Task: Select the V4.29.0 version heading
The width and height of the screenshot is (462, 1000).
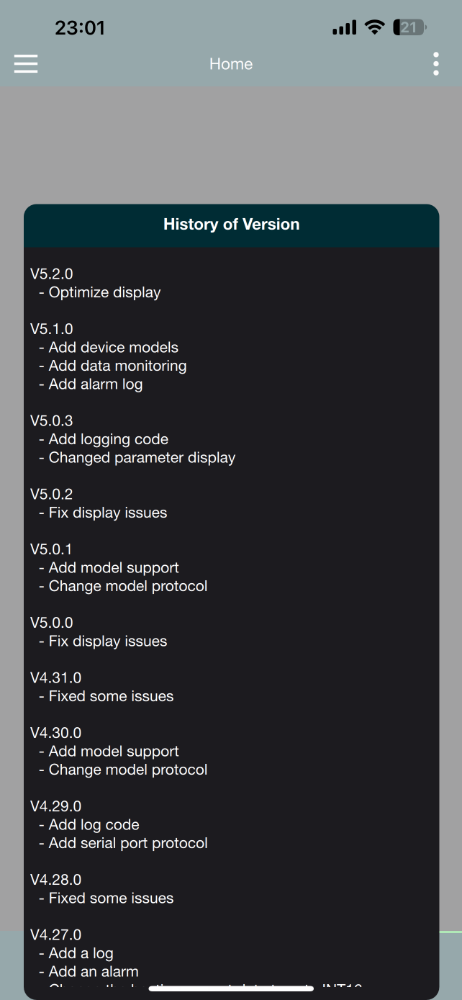Action: pos(56,807)
